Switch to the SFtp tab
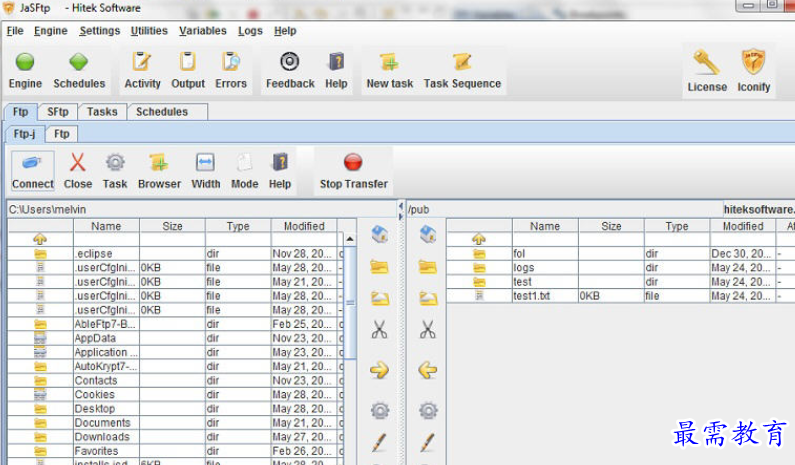The image size is (795, 465). tap(58, 112)
